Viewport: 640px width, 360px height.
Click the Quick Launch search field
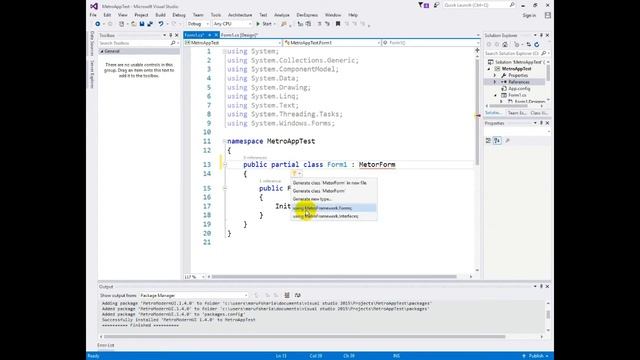coord(480,5)
